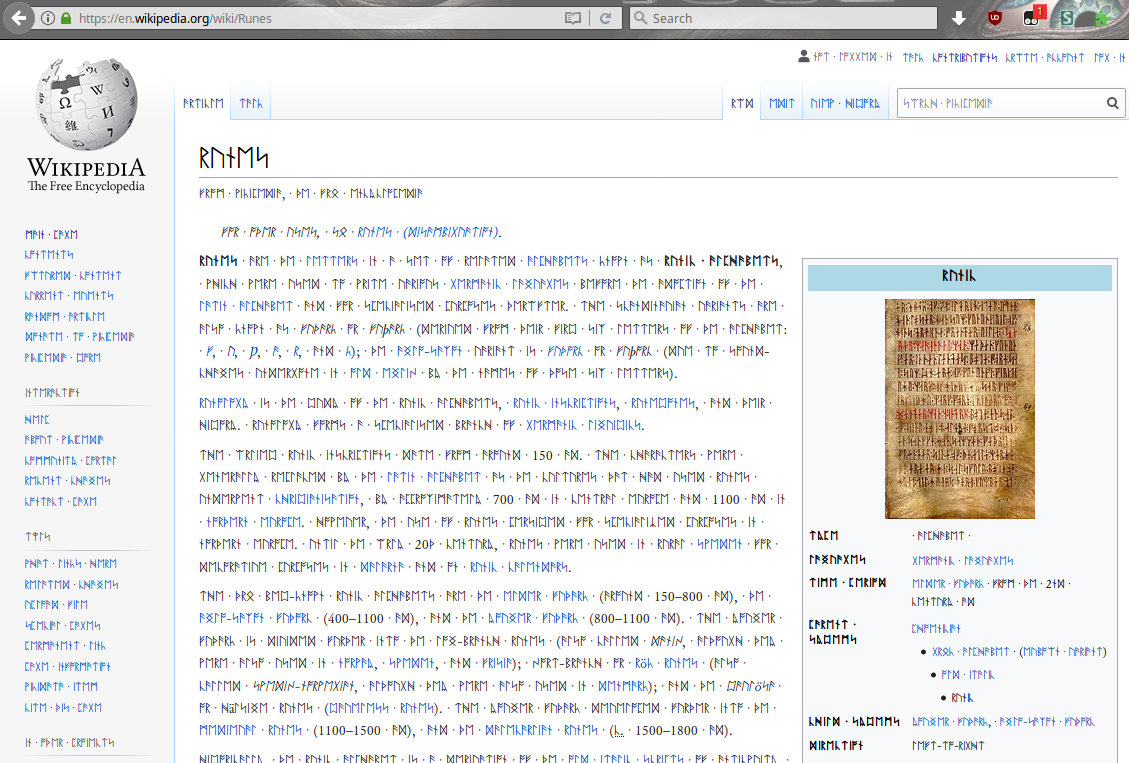
Task: Click the green puzzle-piece extension icon
Action: pos(1102,17)
